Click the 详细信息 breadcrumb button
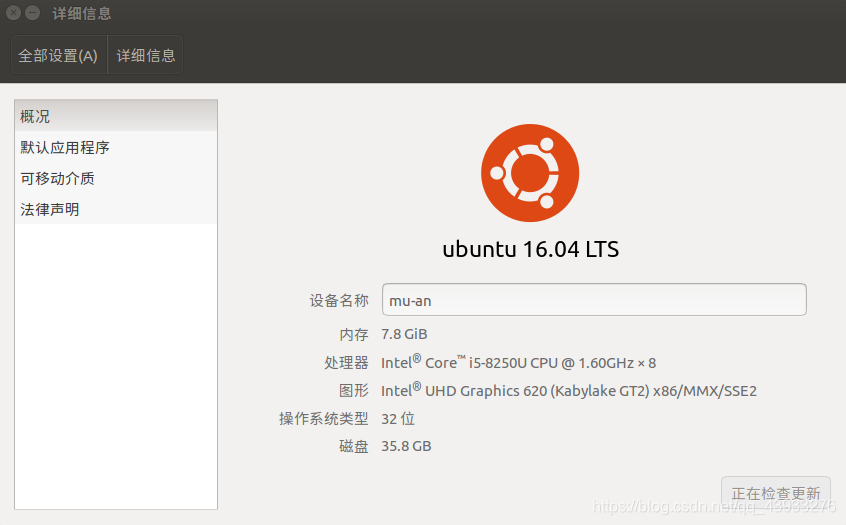Screen dimensions: 846x525 pyautogui.click(x=146, y=55)
